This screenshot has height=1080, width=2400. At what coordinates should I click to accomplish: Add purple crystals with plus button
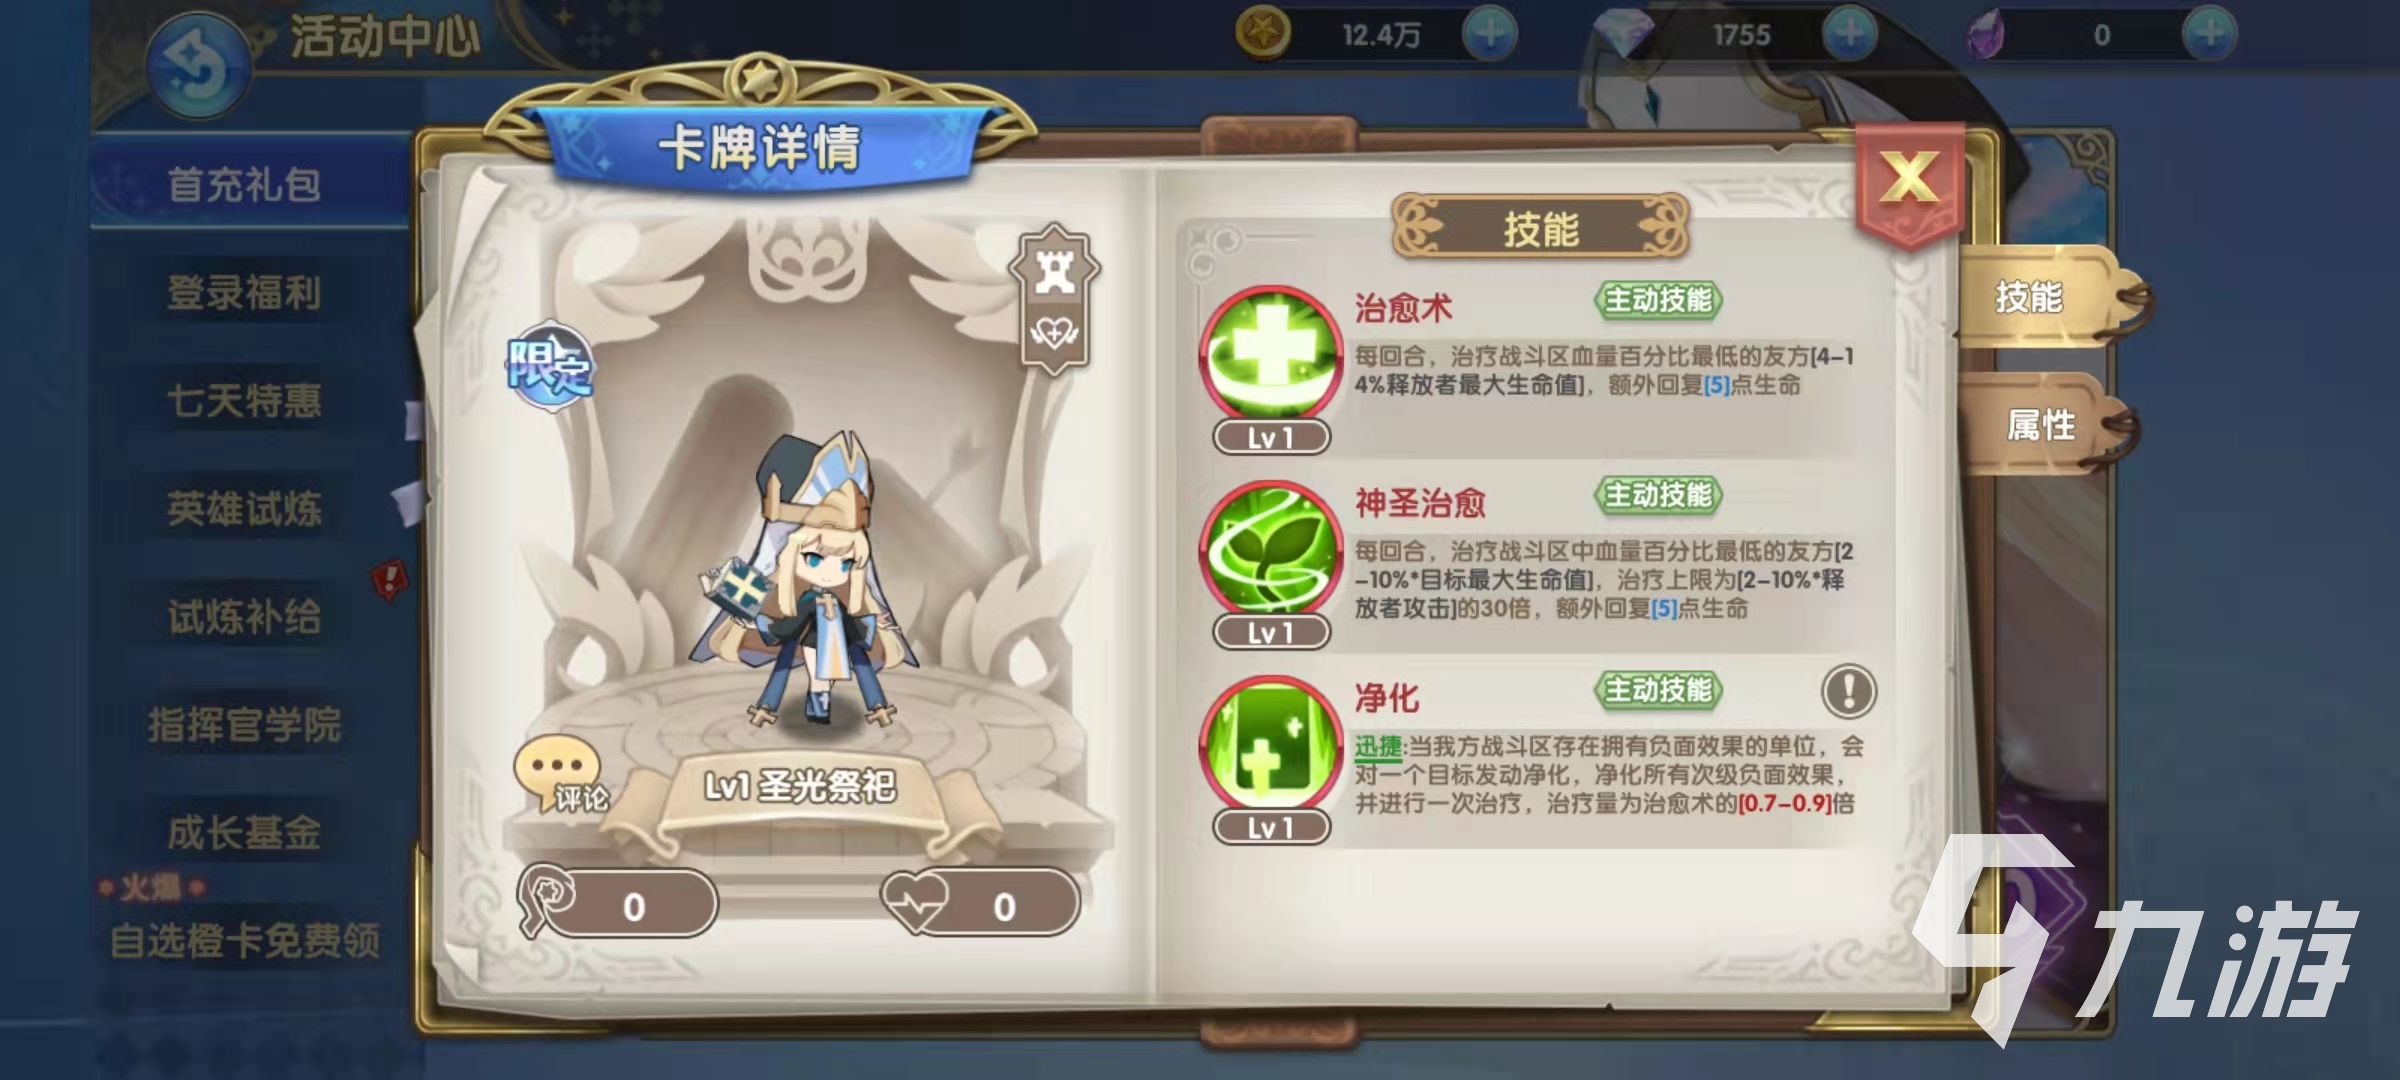[x=2209, y=34]
